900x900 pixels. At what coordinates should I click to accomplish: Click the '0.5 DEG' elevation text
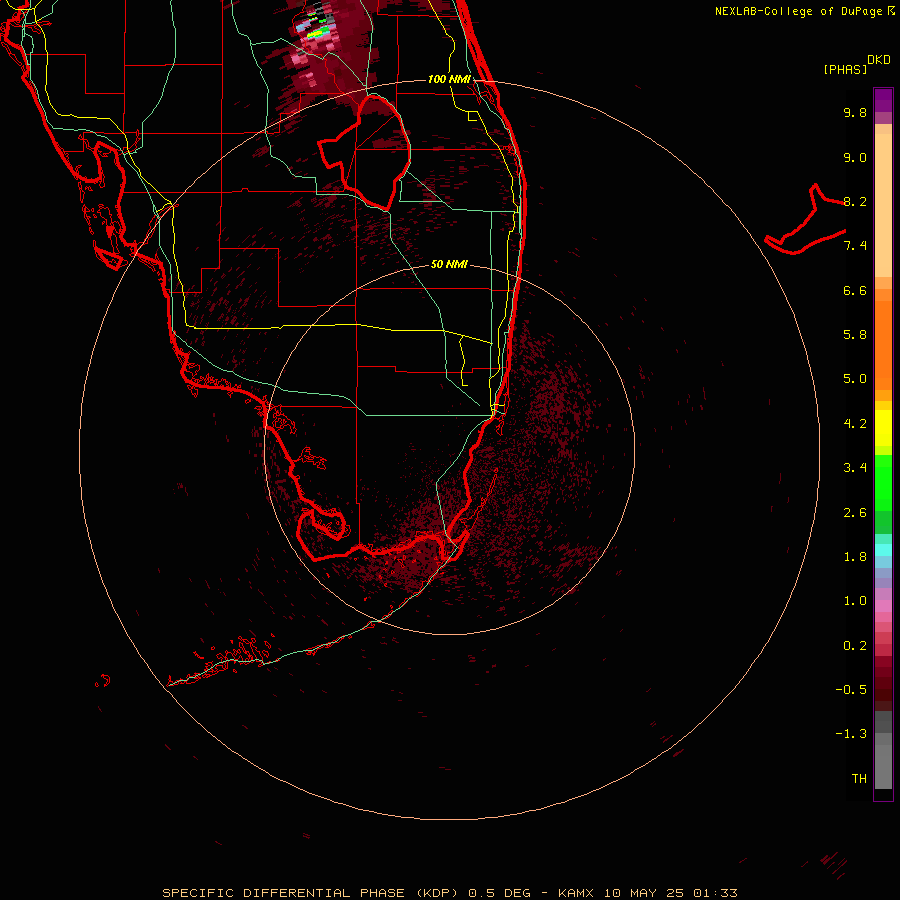pos(499,893)
